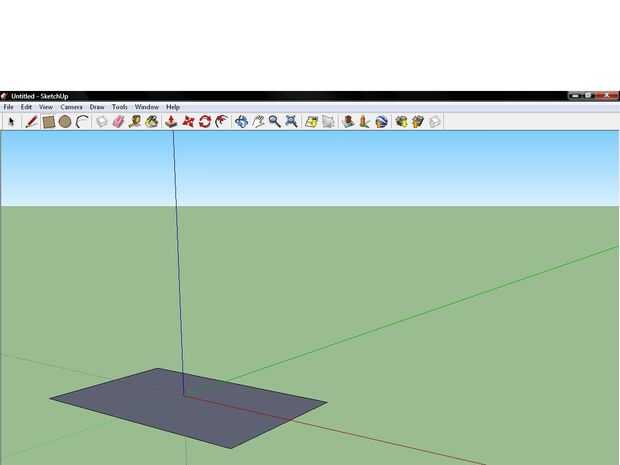
Task: Pick the Offset tool
Action: tap(221, 121)
